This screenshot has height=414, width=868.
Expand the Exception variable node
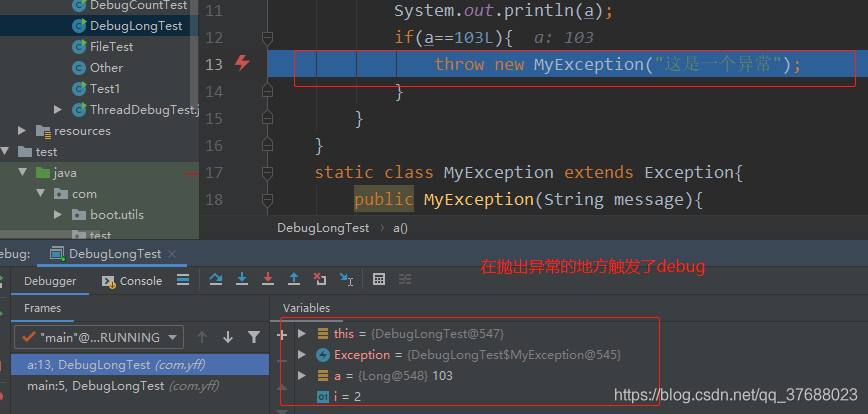tap(302, 355)
